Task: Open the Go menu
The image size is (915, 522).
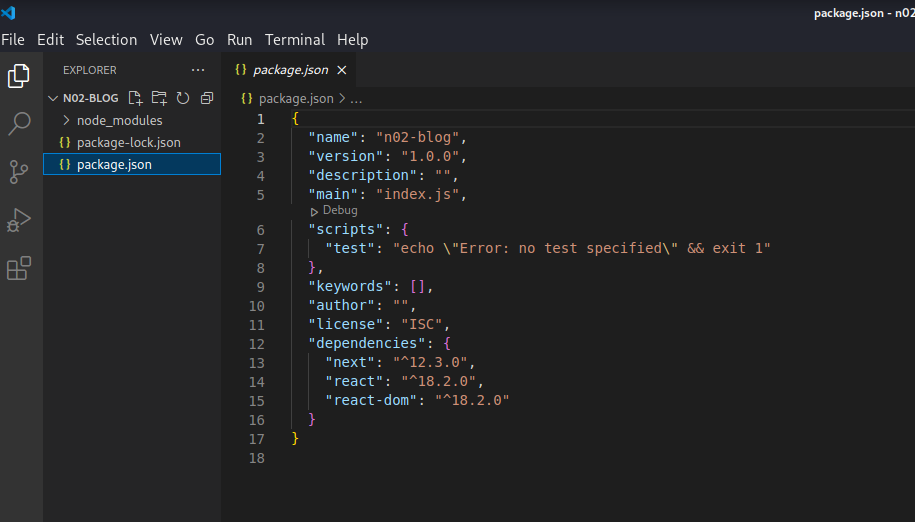Action: (x=204, y=40)
